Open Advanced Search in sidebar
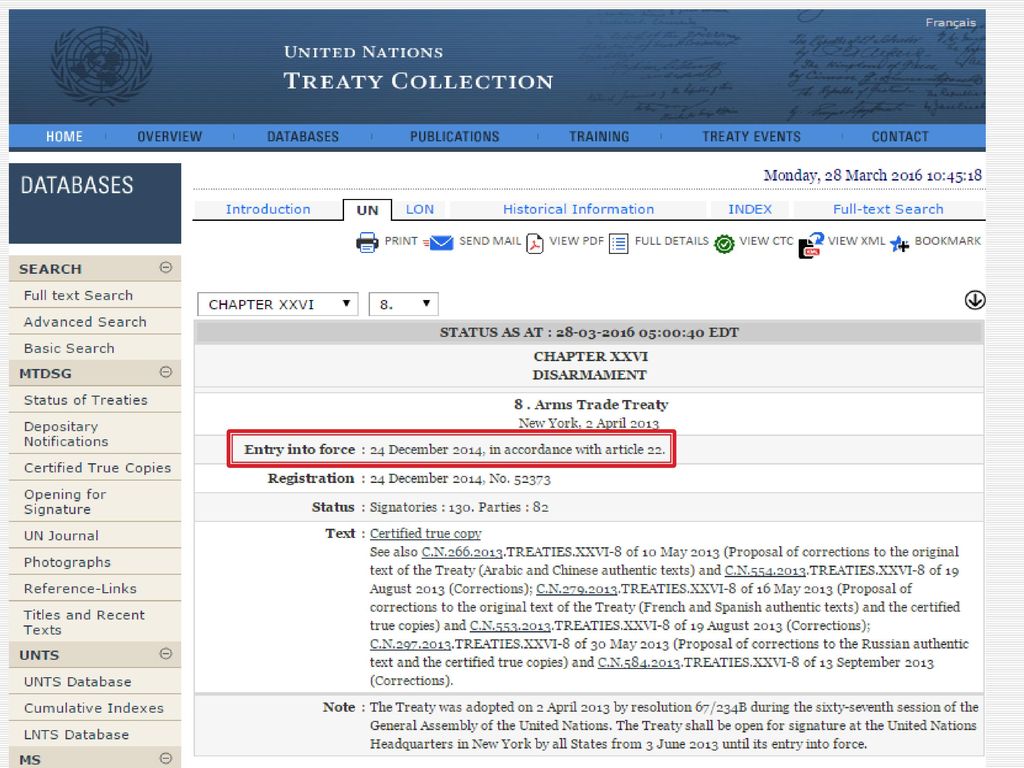1024x768 pixels. point(85,322)
